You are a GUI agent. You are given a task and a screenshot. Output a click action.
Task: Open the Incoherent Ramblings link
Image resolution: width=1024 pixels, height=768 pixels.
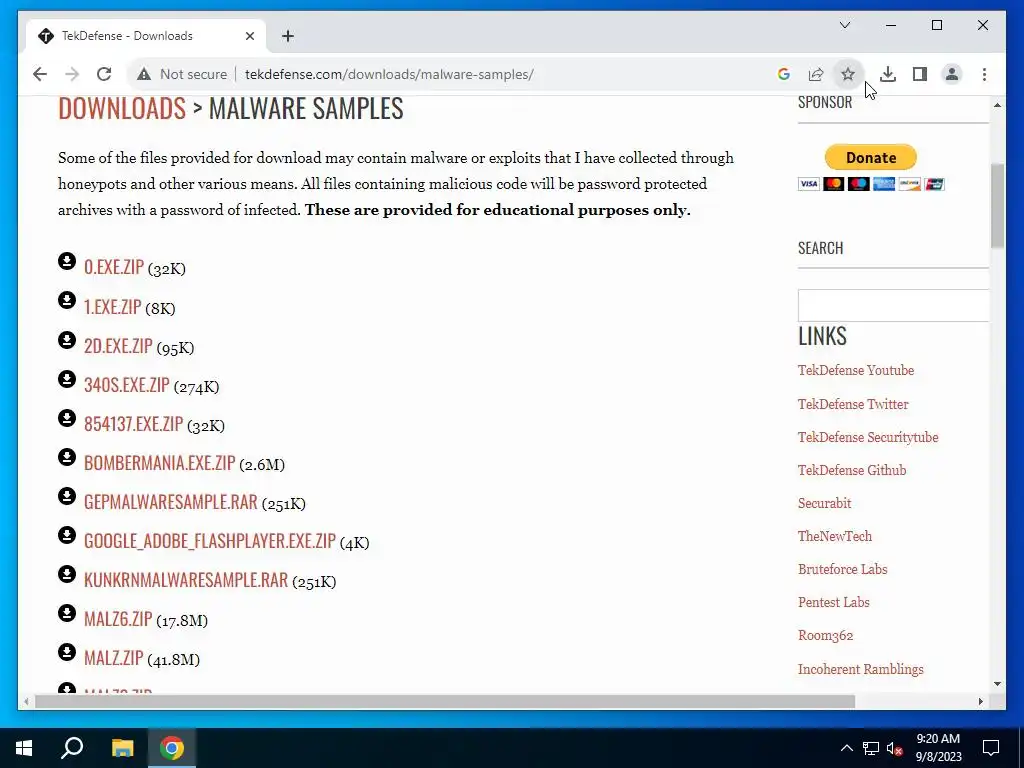860,669
